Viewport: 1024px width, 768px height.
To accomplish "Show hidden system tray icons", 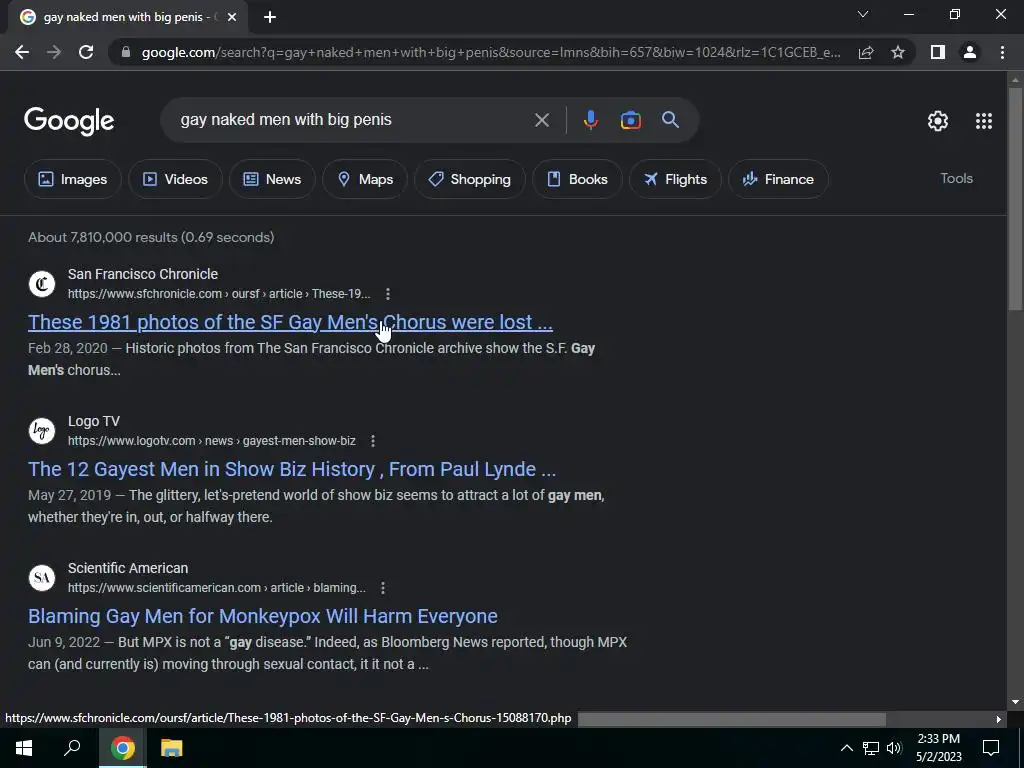I will [x=846, y=748].
